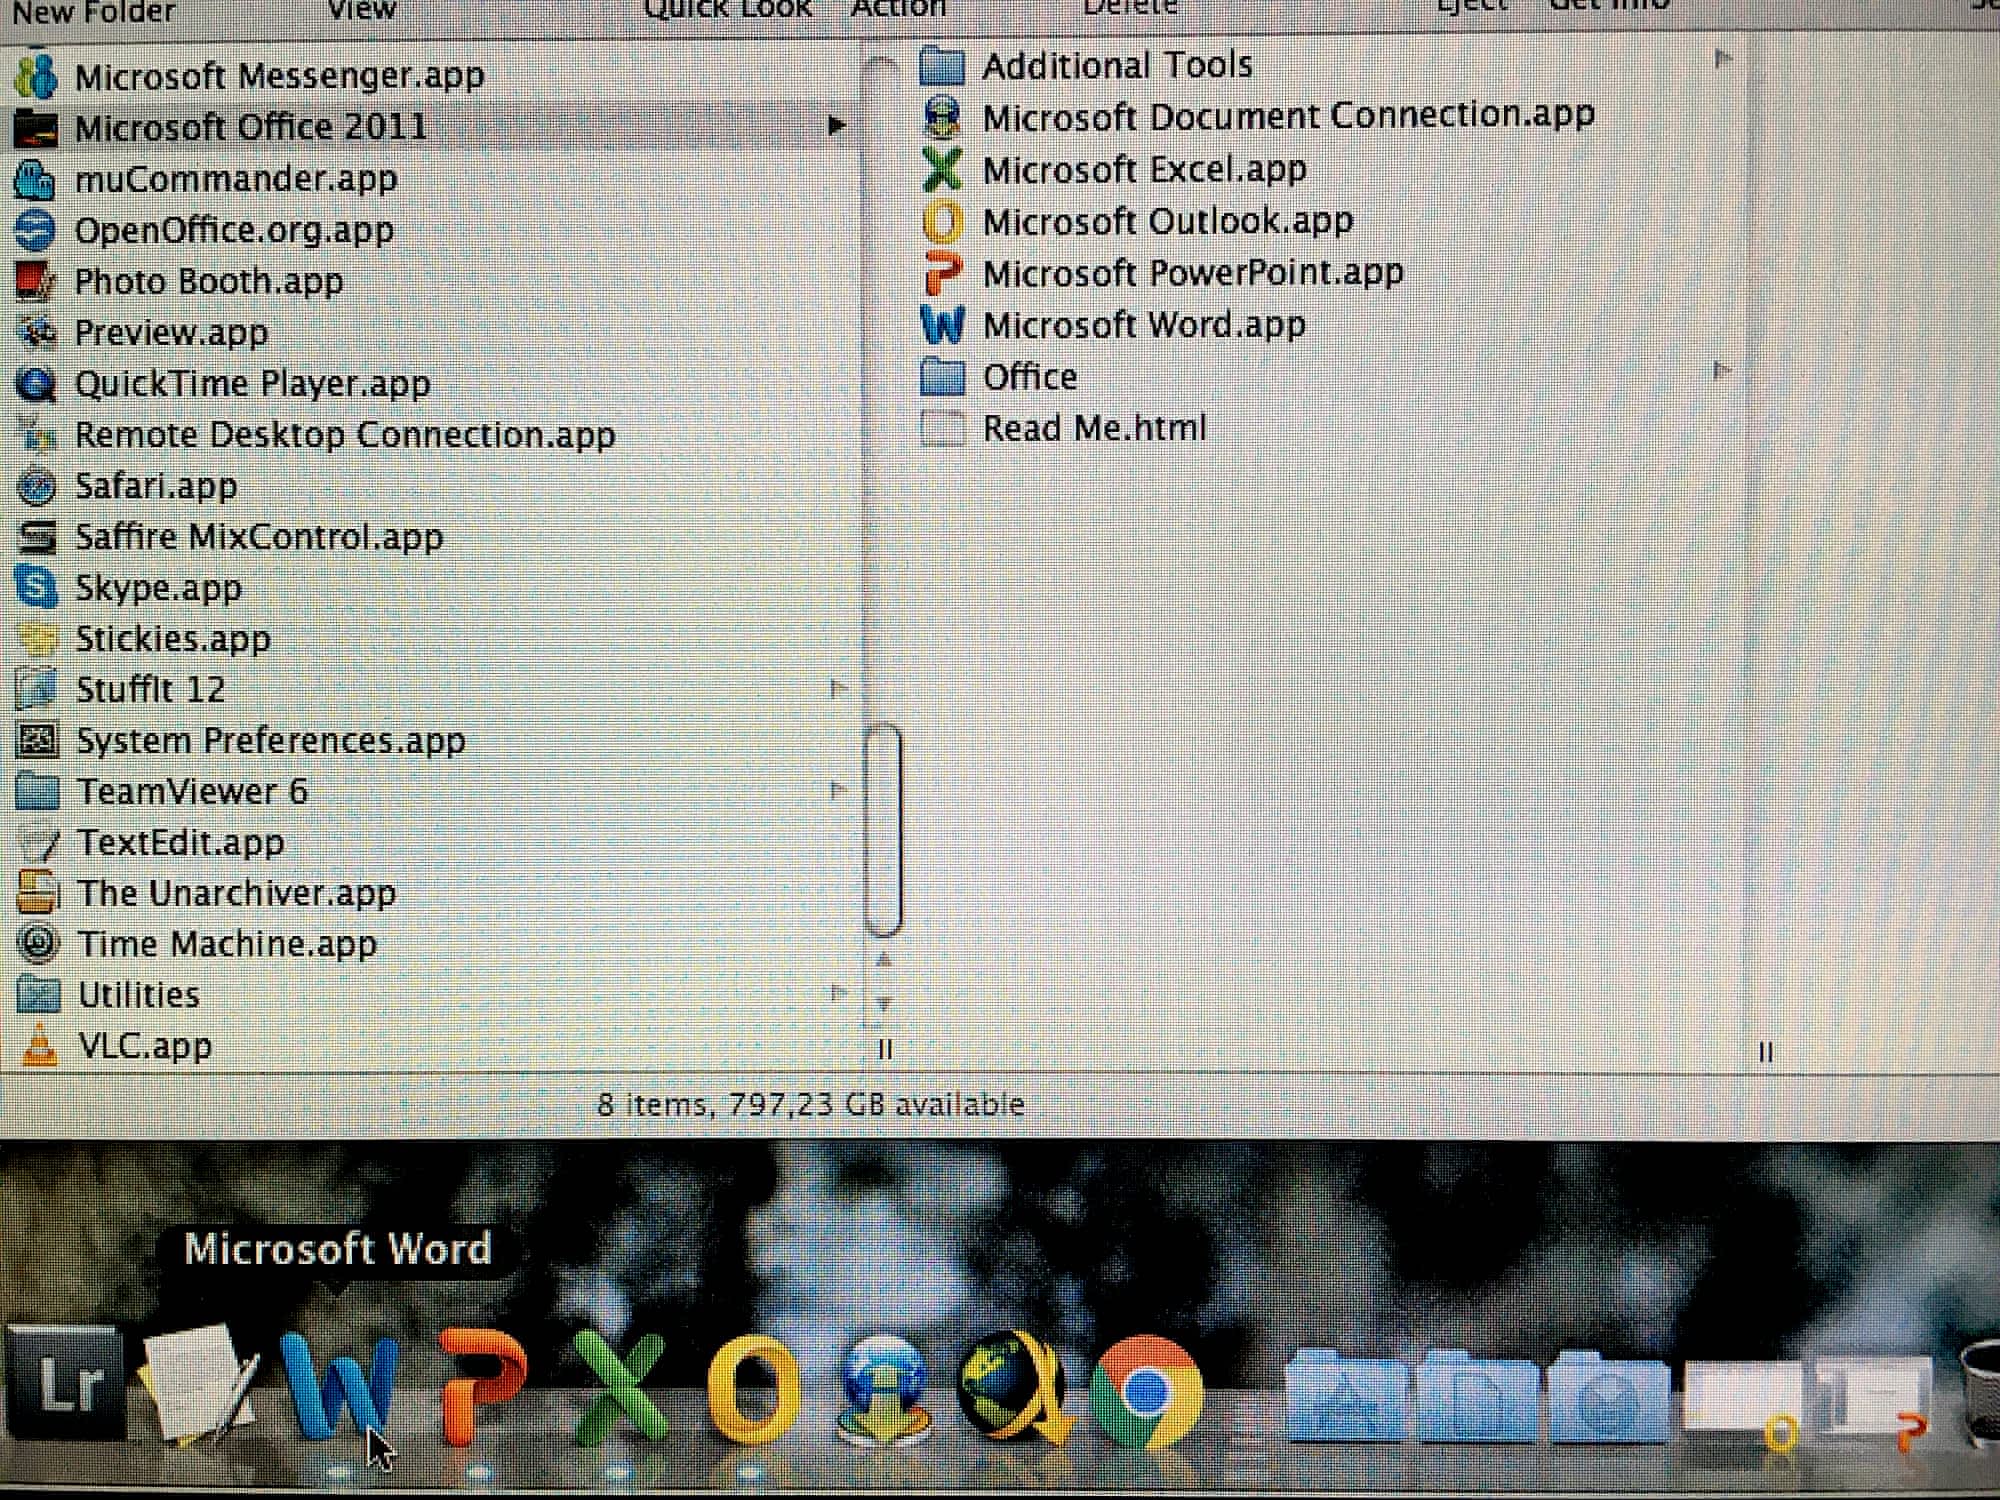Click Microsoft Outlook.app in the right column
Screen dimensions: 2000x1500
point(1167,221)
